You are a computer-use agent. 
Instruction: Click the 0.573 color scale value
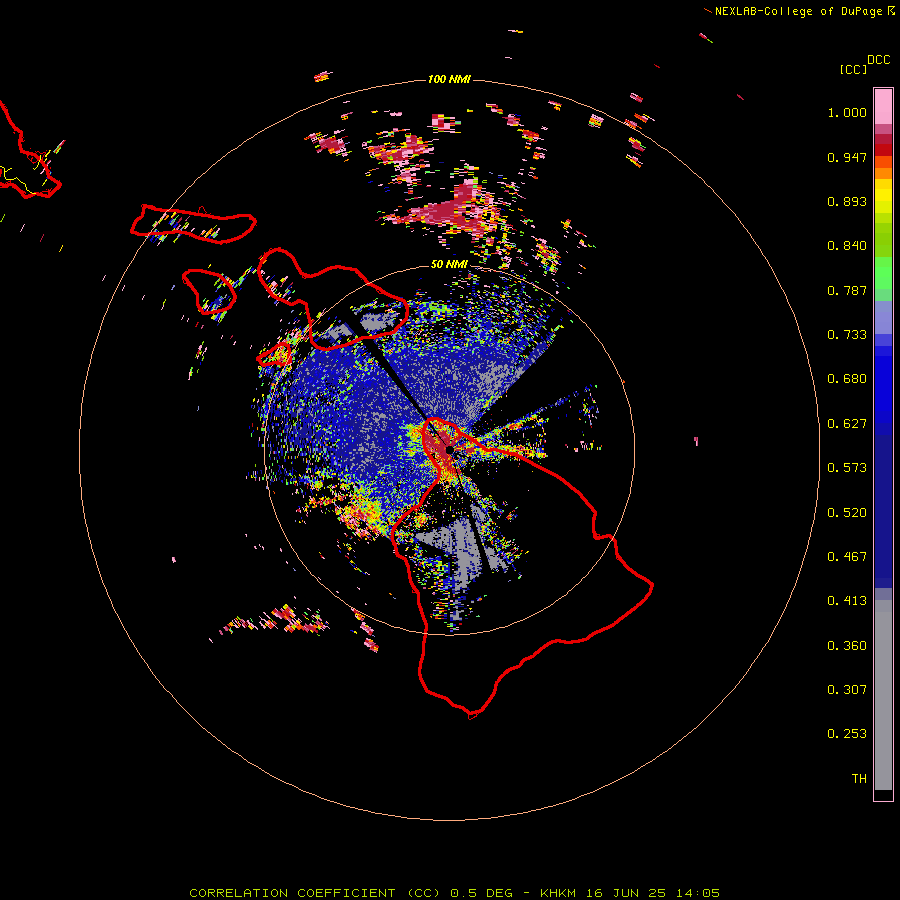coord(847,468)
